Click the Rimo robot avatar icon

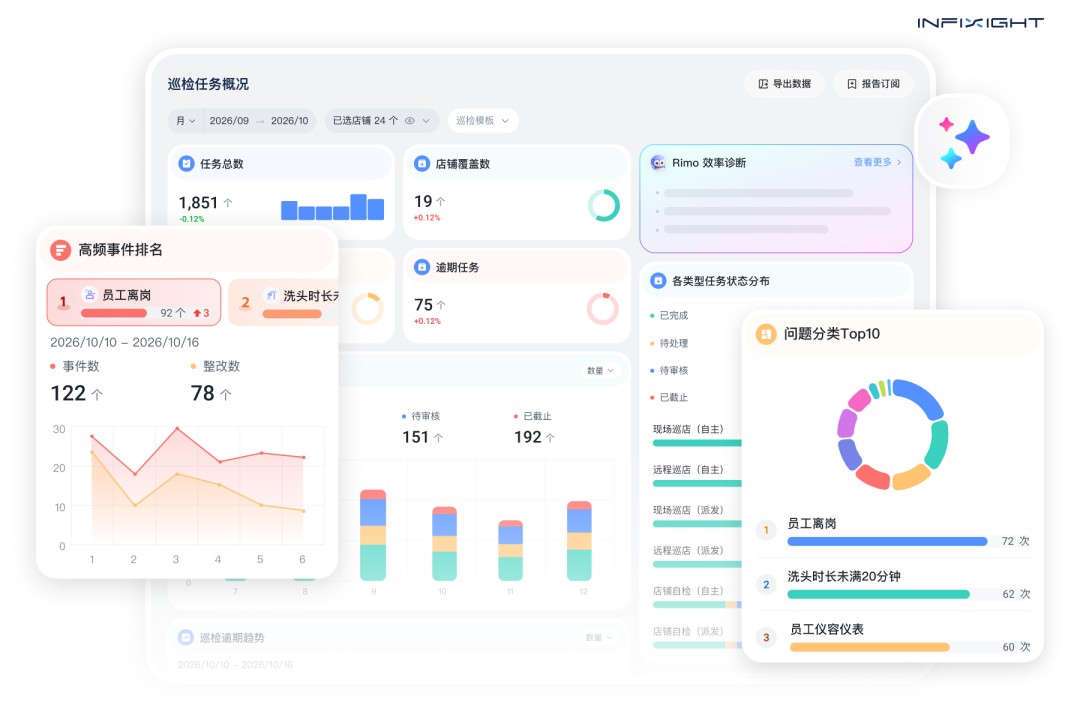pyautogui.click(x=658, y=163)
